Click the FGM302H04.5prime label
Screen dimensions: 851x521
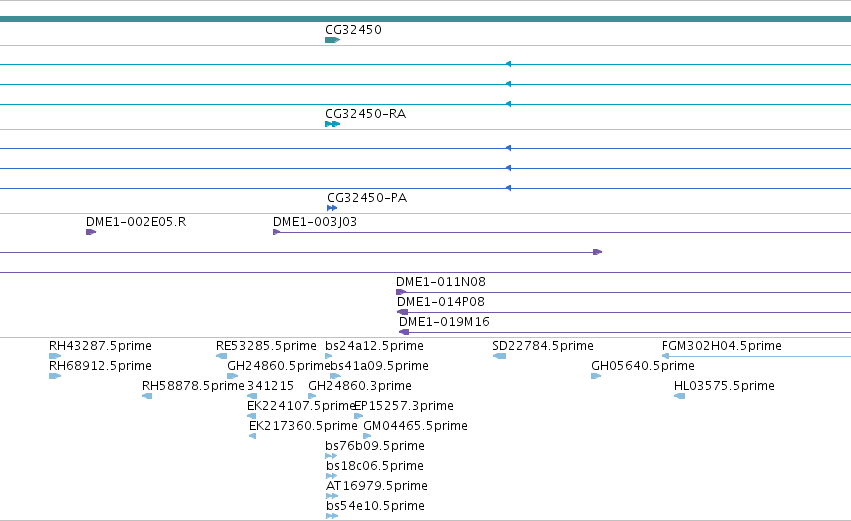tap(722, 346)
